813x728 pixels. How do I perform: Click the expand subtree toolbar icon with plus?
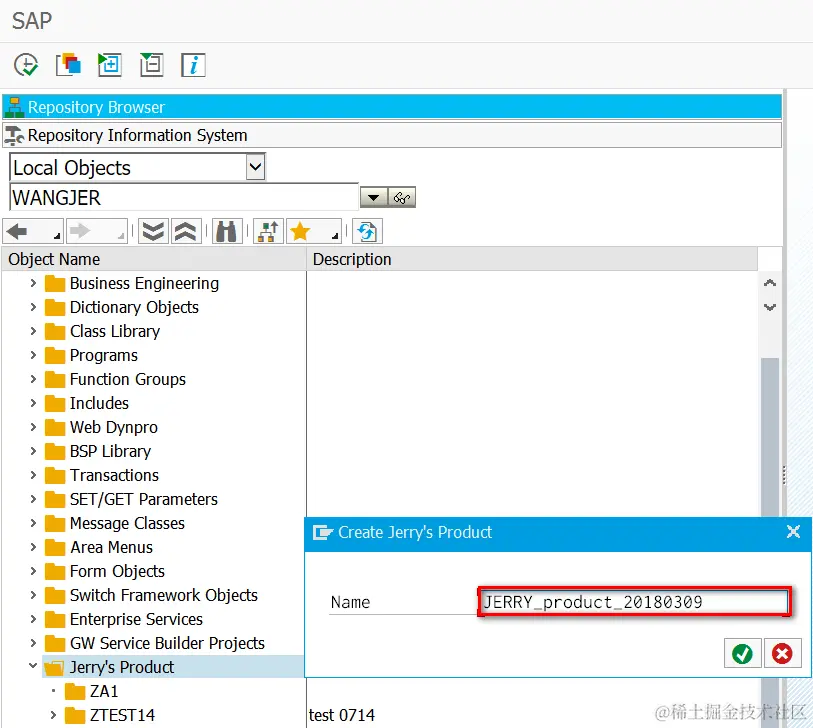click(109, 65)
